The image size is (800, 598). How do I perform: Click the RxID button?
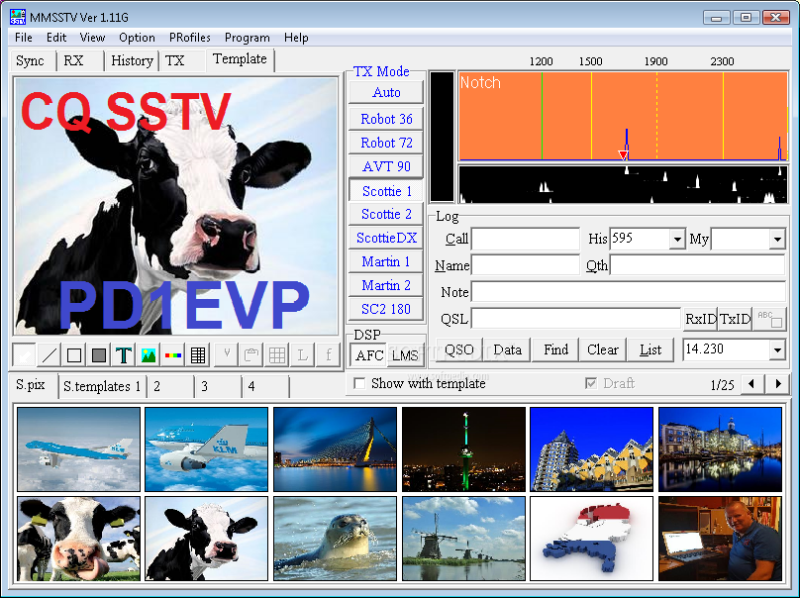tap(701, 319)
